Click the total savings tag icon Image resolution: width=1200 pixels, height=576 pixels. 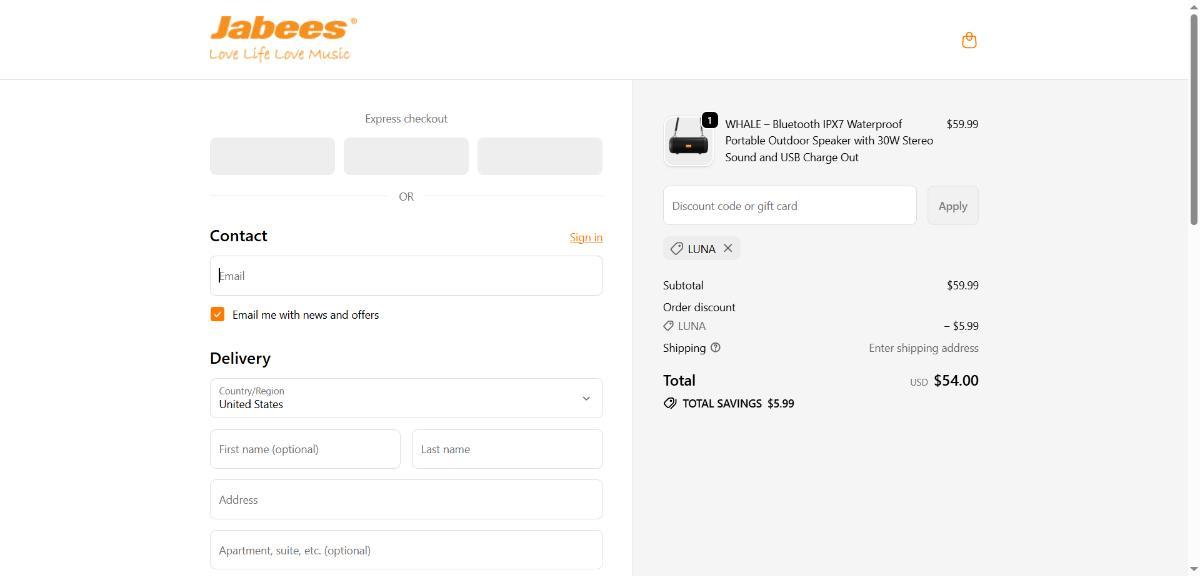click(x=670, y=403)
